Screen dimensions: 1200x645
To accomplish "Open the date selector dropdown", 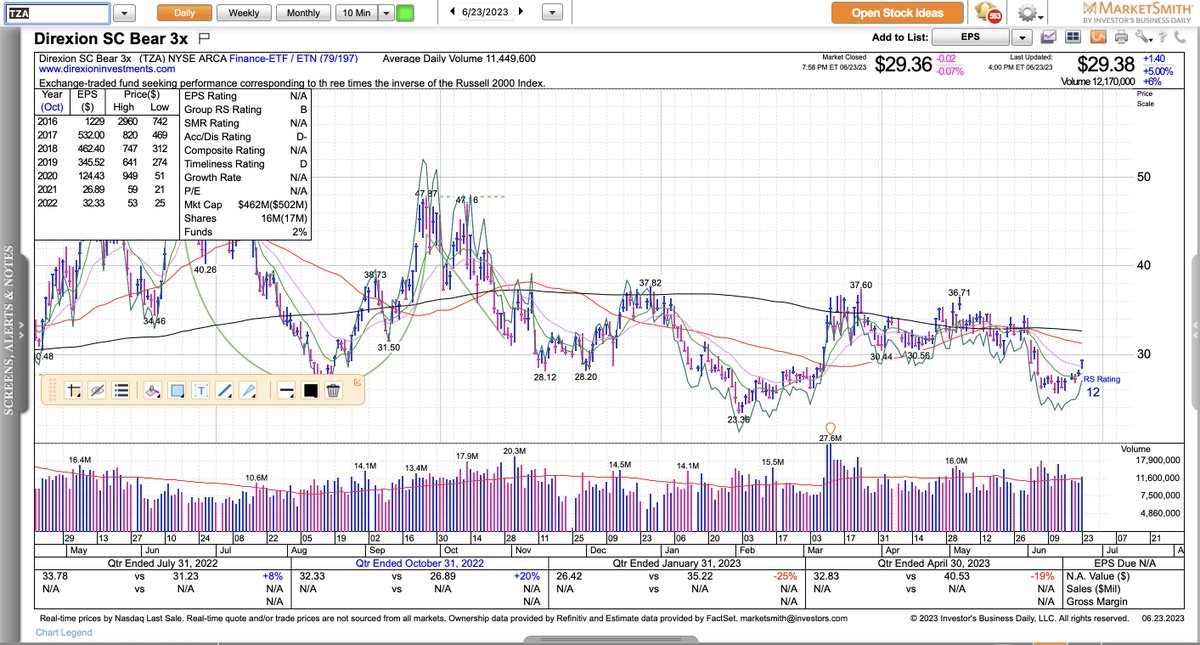I will click(x=553, y=13).
